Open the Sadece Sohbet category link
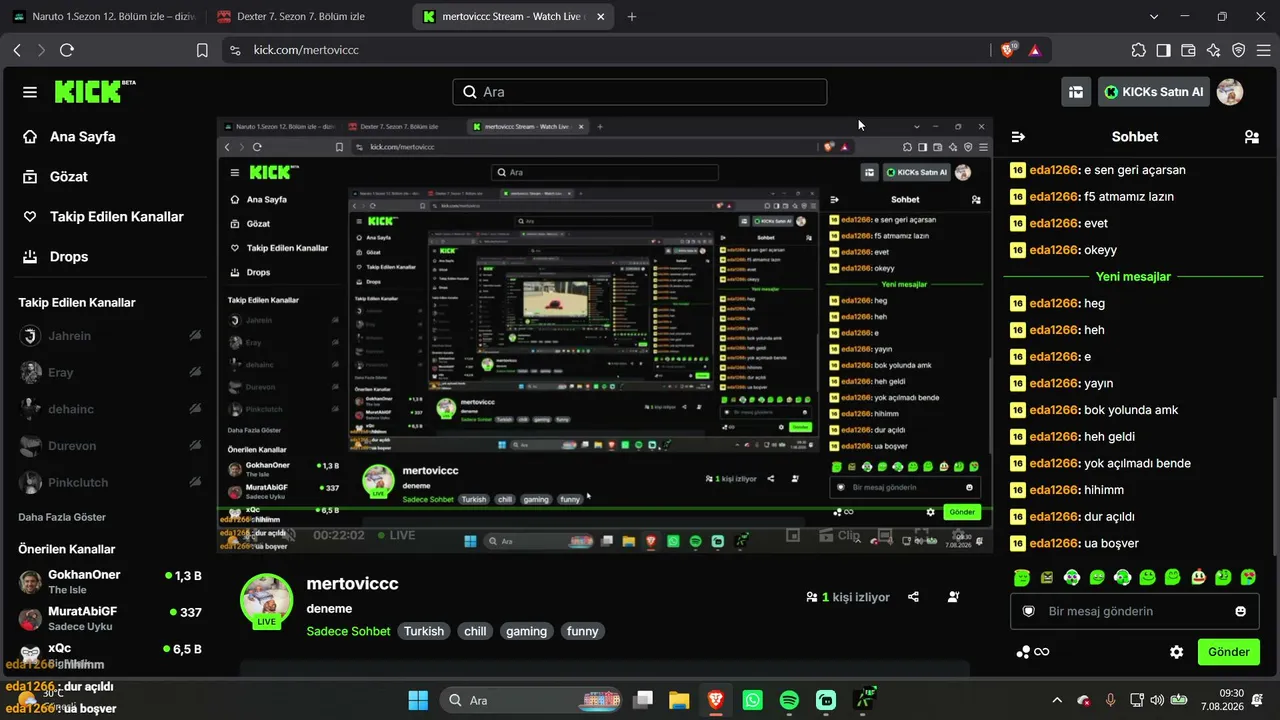1280x720 pixels. tap(349, 631)
